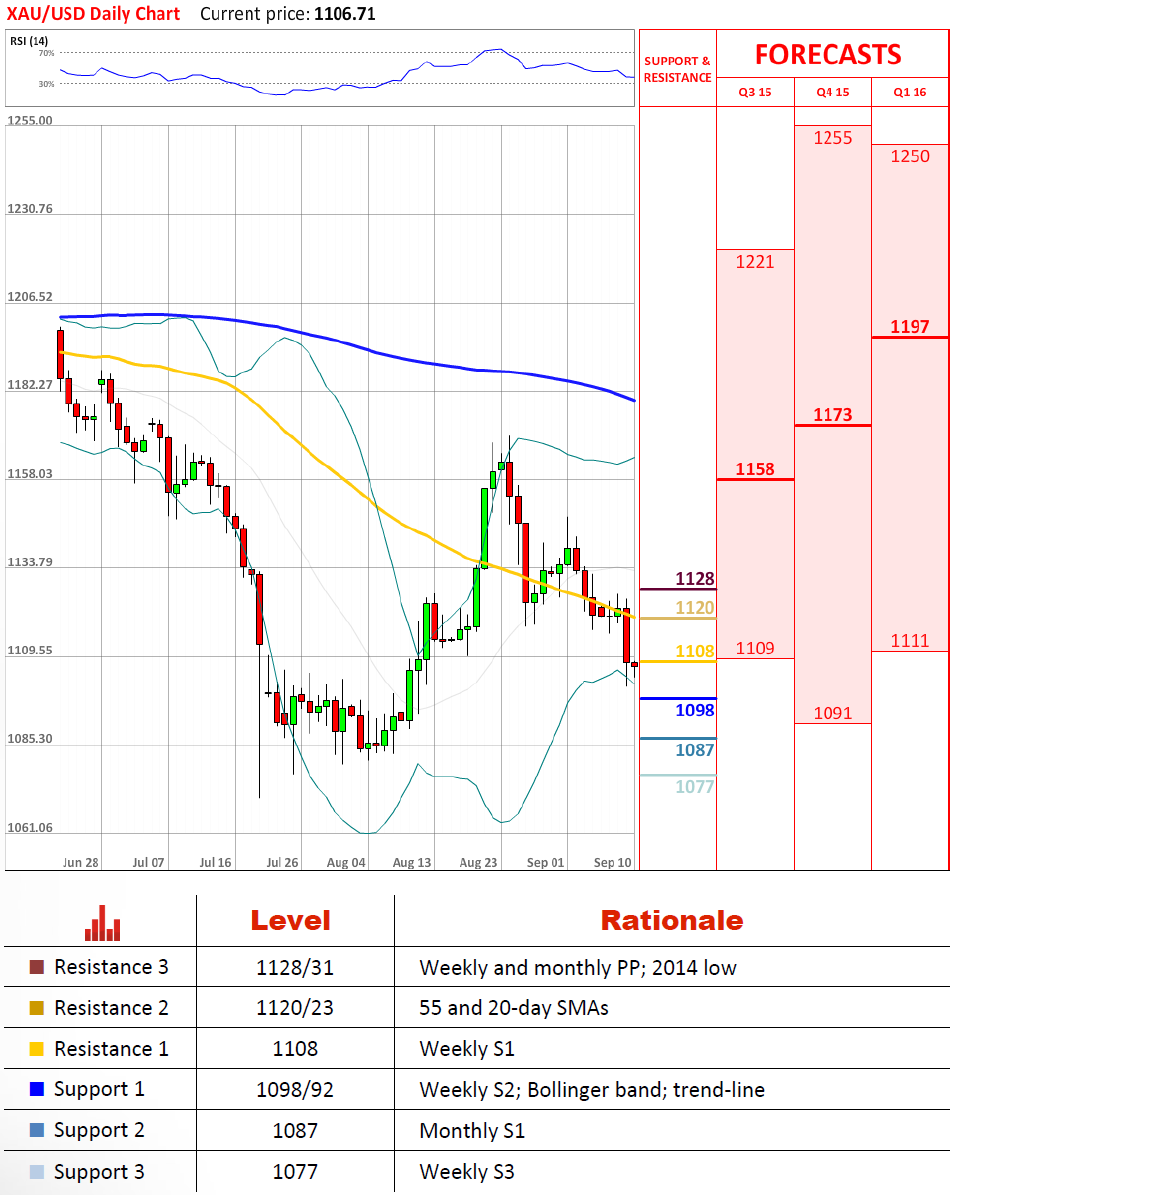The image size is (1152, 1195).
Task: Click '55 and 20-day SMAs' rationale
Action: 514,1008
